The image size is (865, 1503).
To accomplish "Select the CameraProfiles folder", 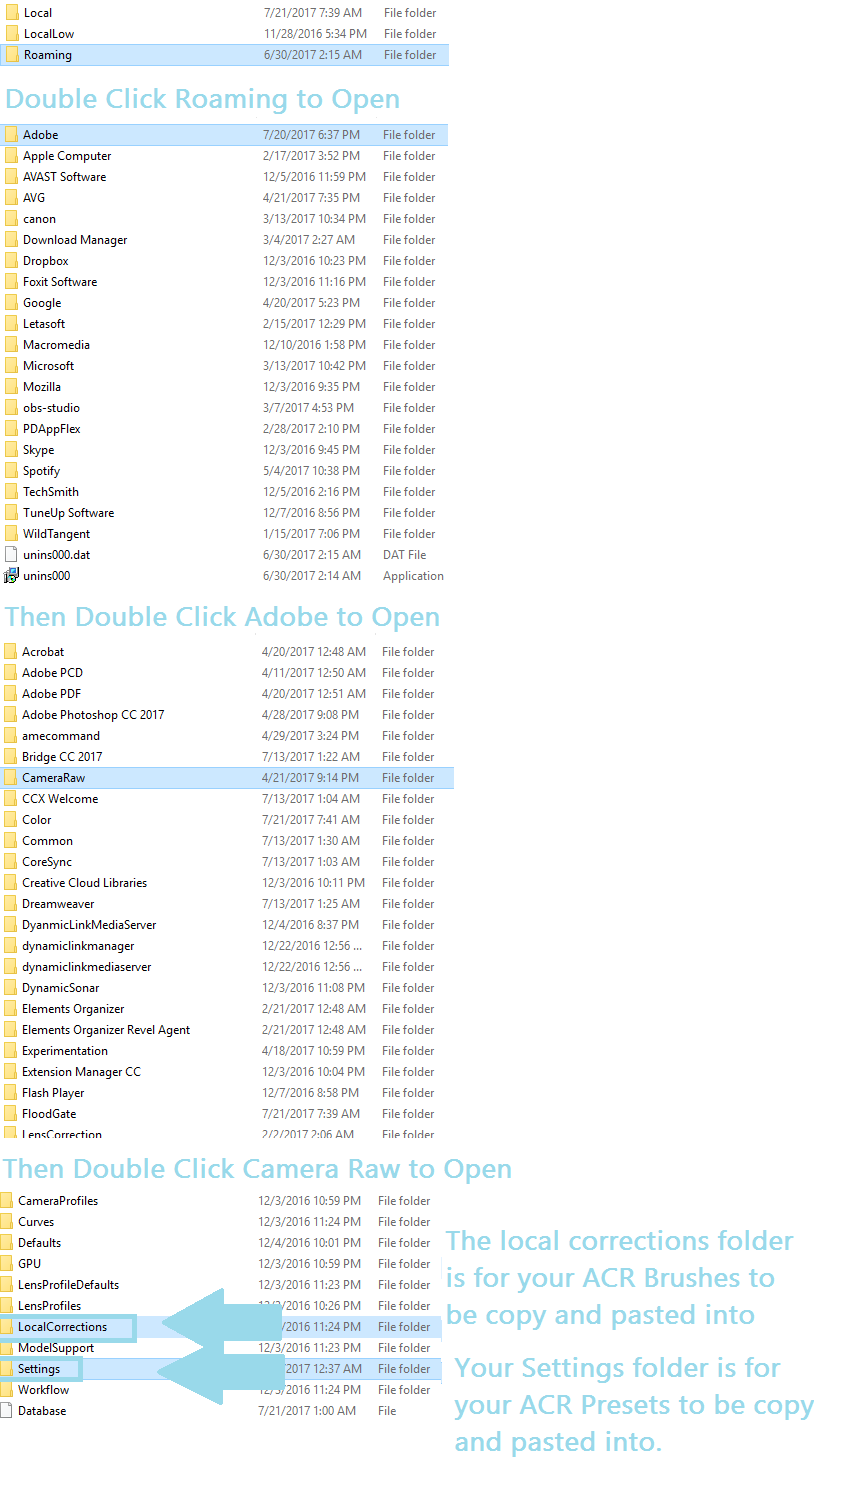I will pyautogui.click(x=58, y=1201).
